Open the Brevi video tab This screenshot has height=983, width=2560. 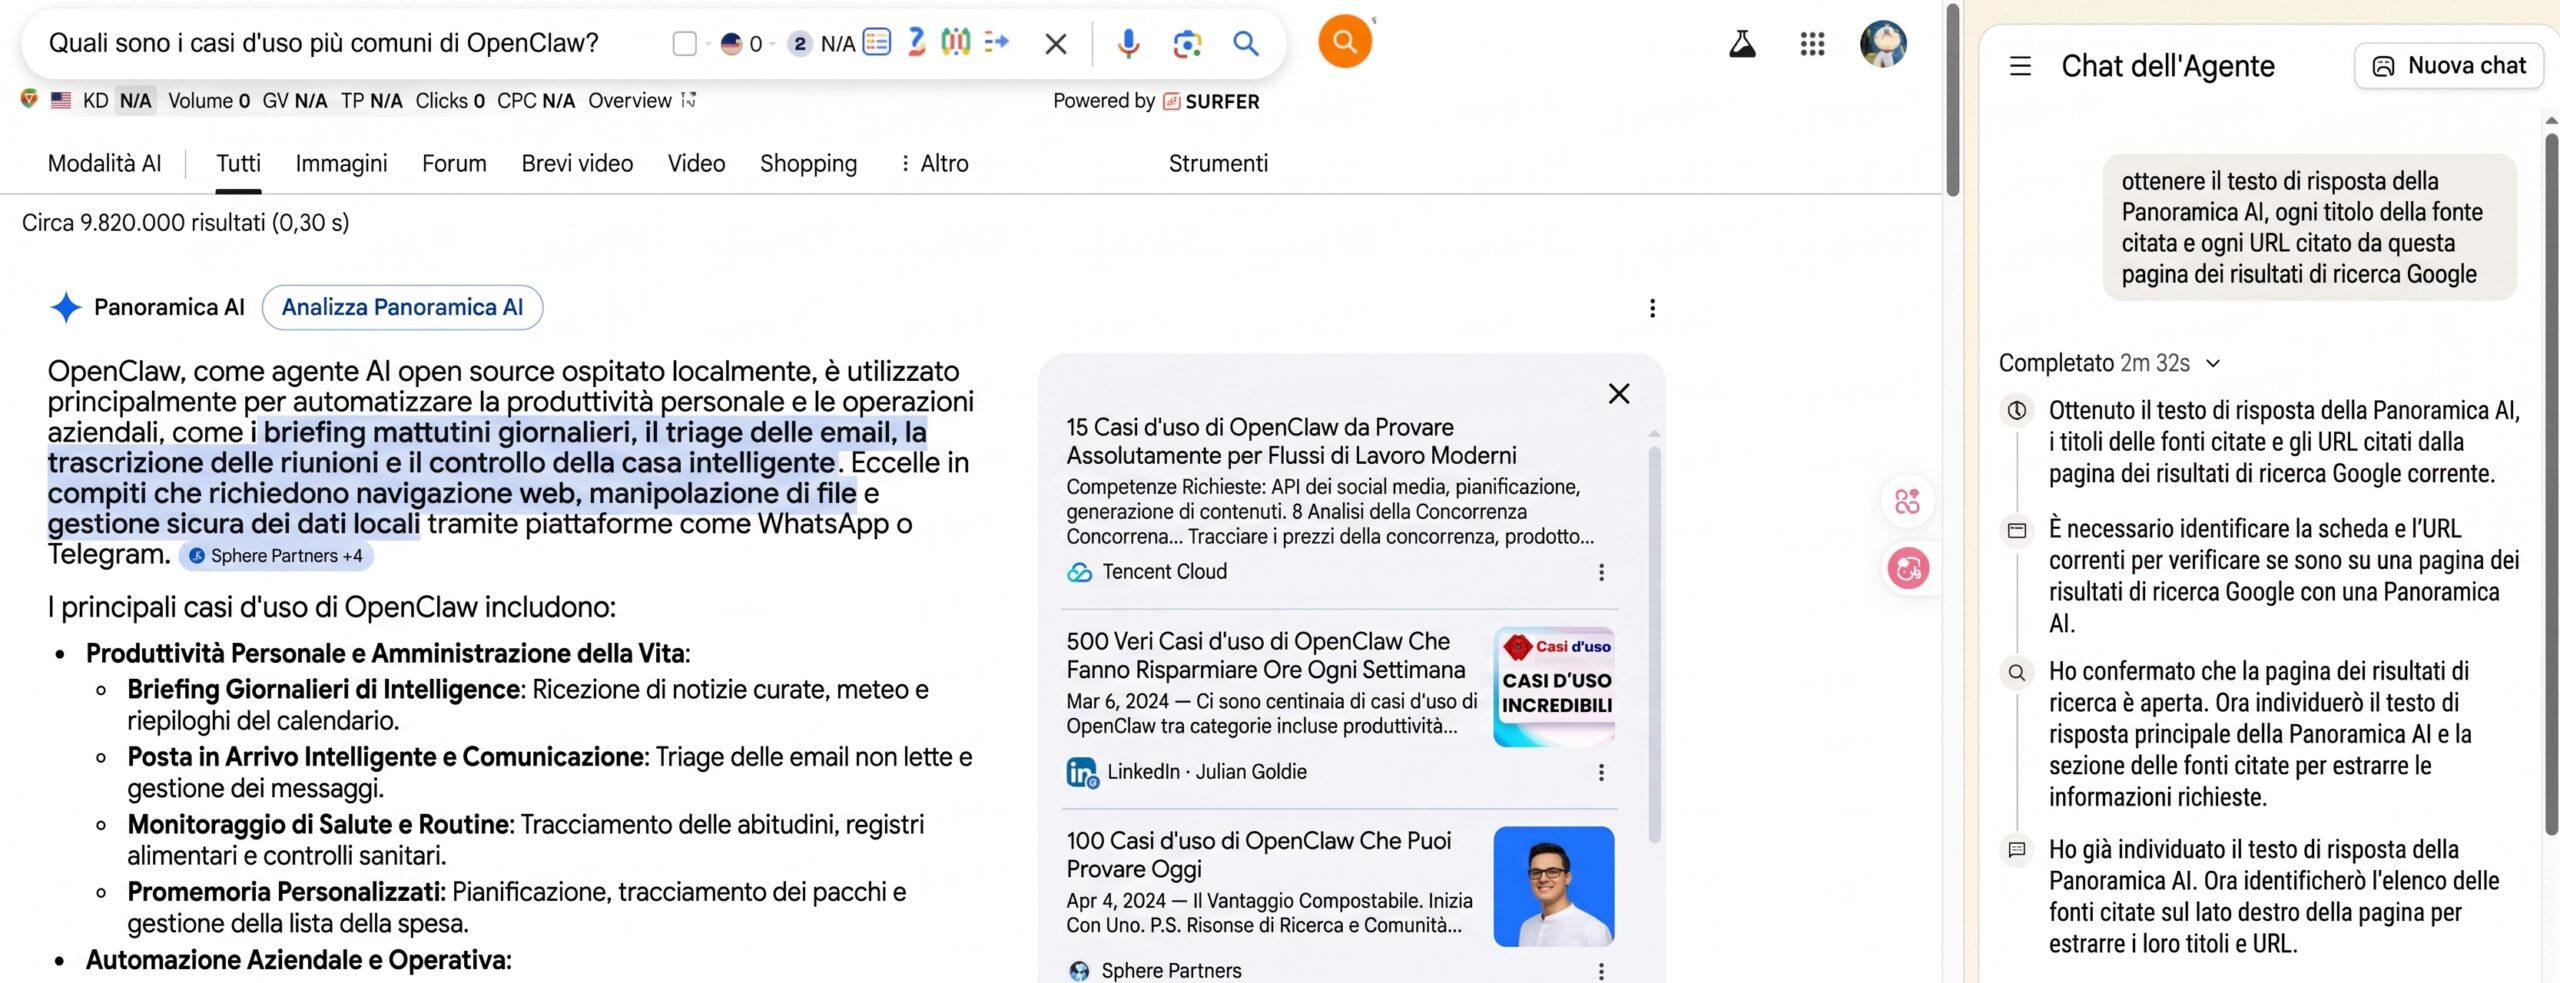point(577,164)
